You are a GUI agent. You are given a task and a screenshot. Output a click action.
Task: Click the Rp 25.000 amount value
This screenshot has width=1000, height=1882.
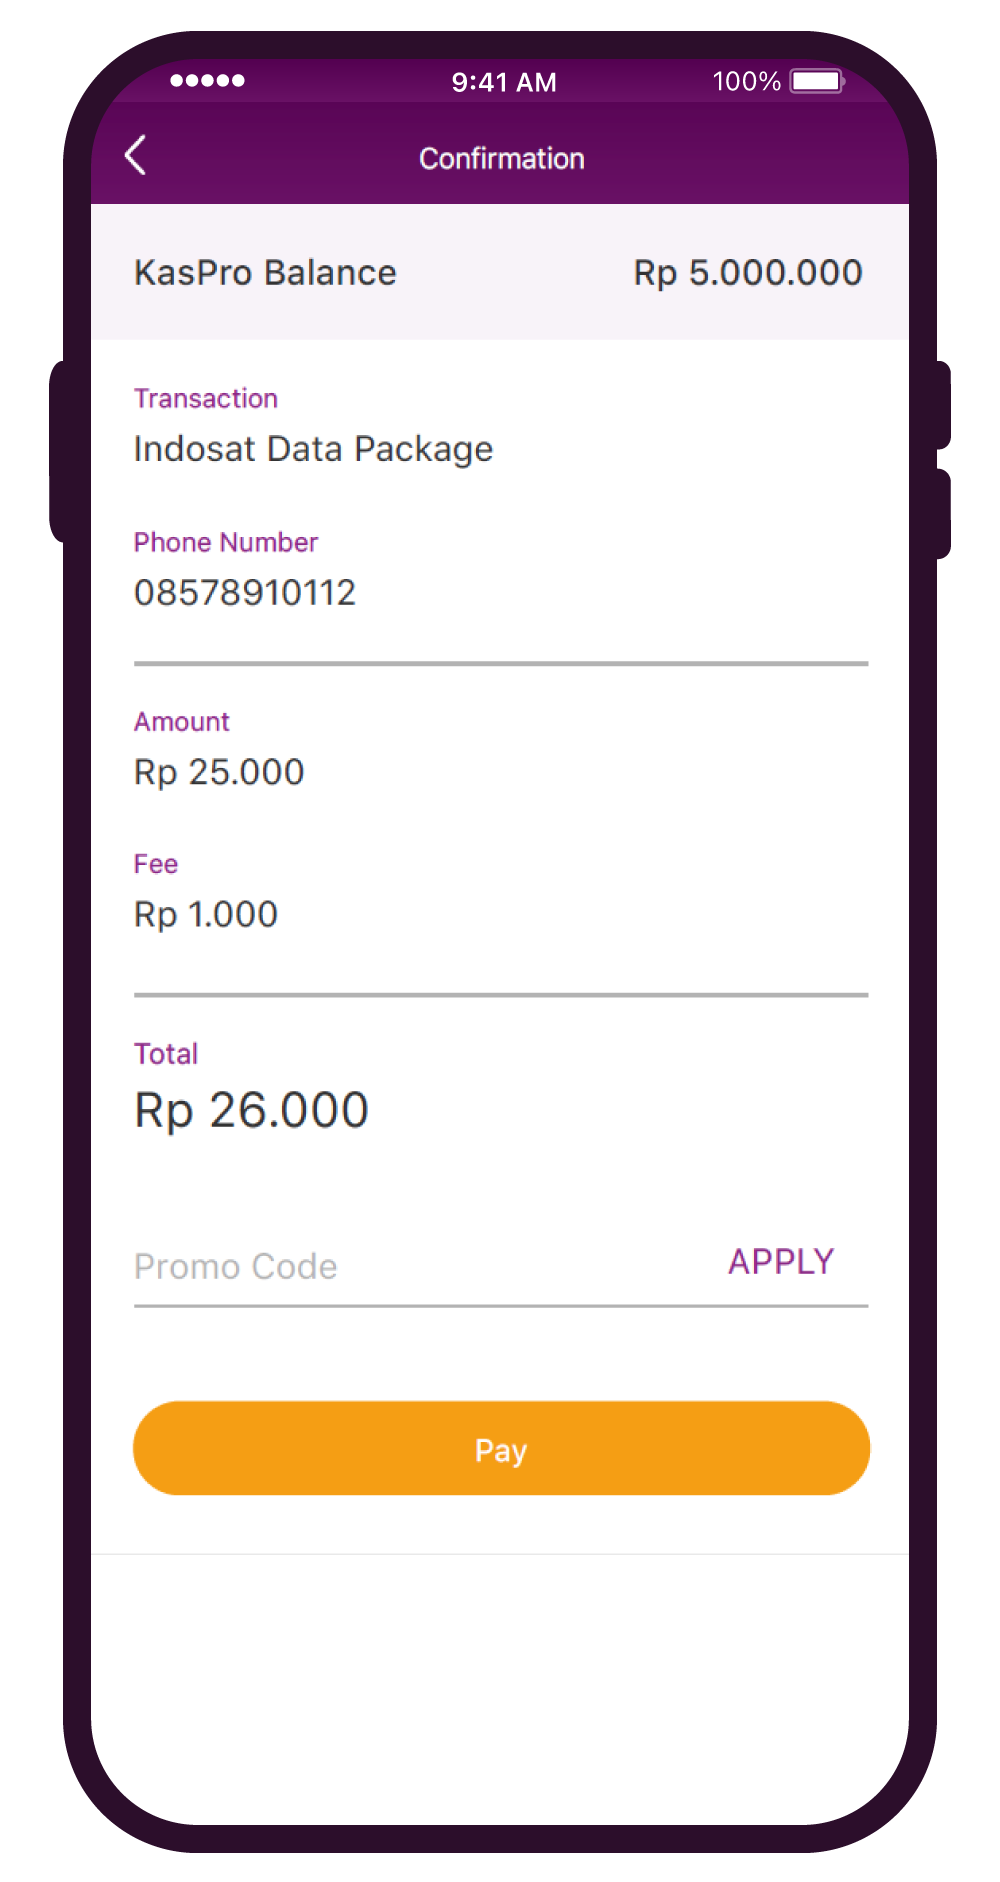coord(219,772)
